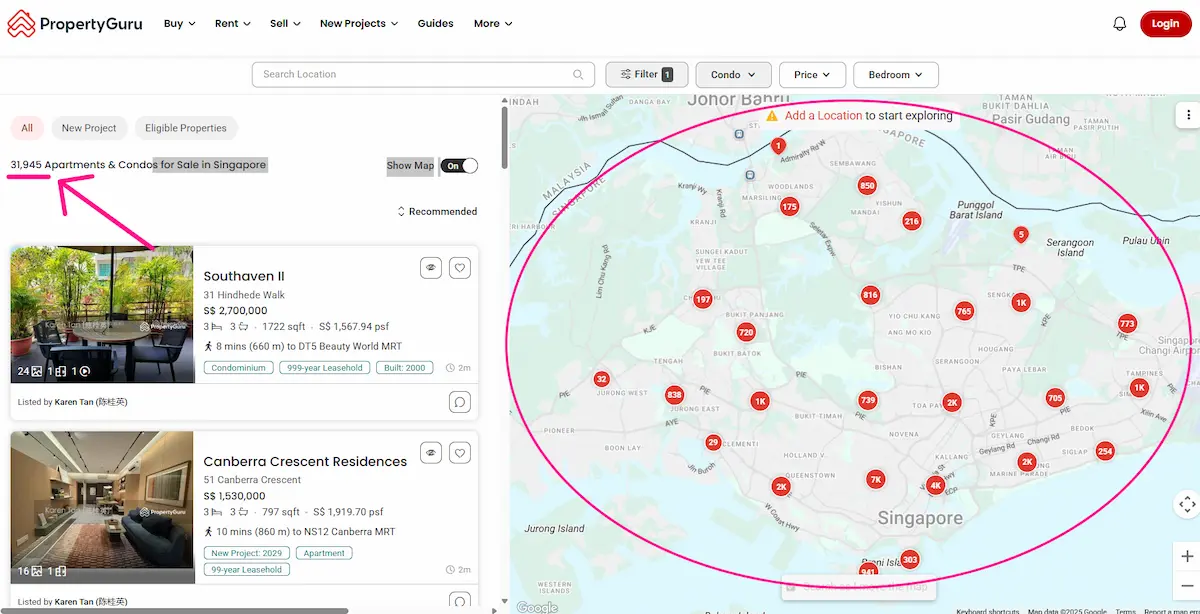
Task: View the Canberra Crescent Residences photo thumbnail
Action: click(x=102, y=507)
